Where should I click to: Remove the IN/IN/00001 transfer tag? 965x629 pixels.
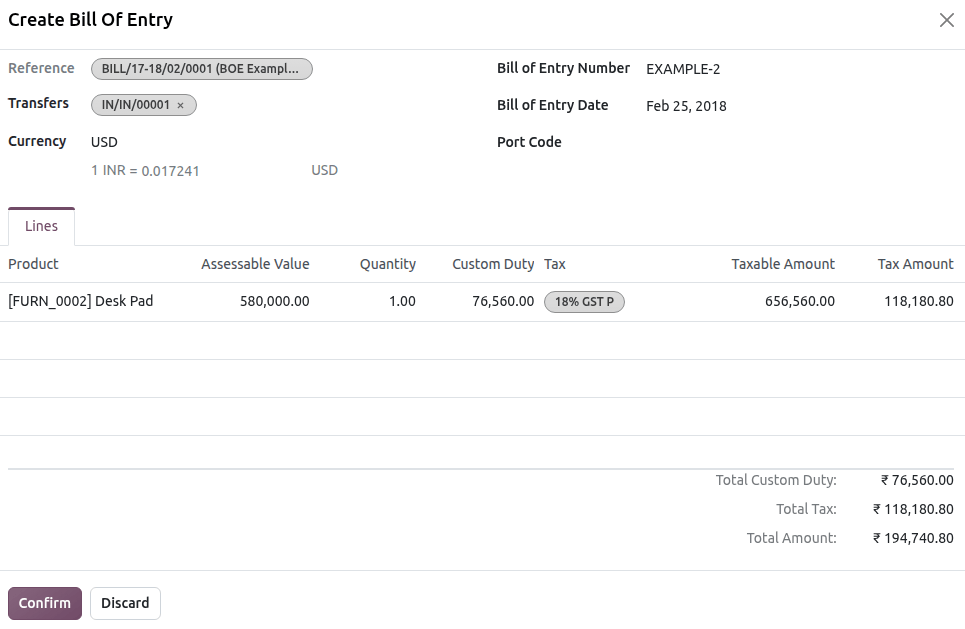click(x=180, y=105)
